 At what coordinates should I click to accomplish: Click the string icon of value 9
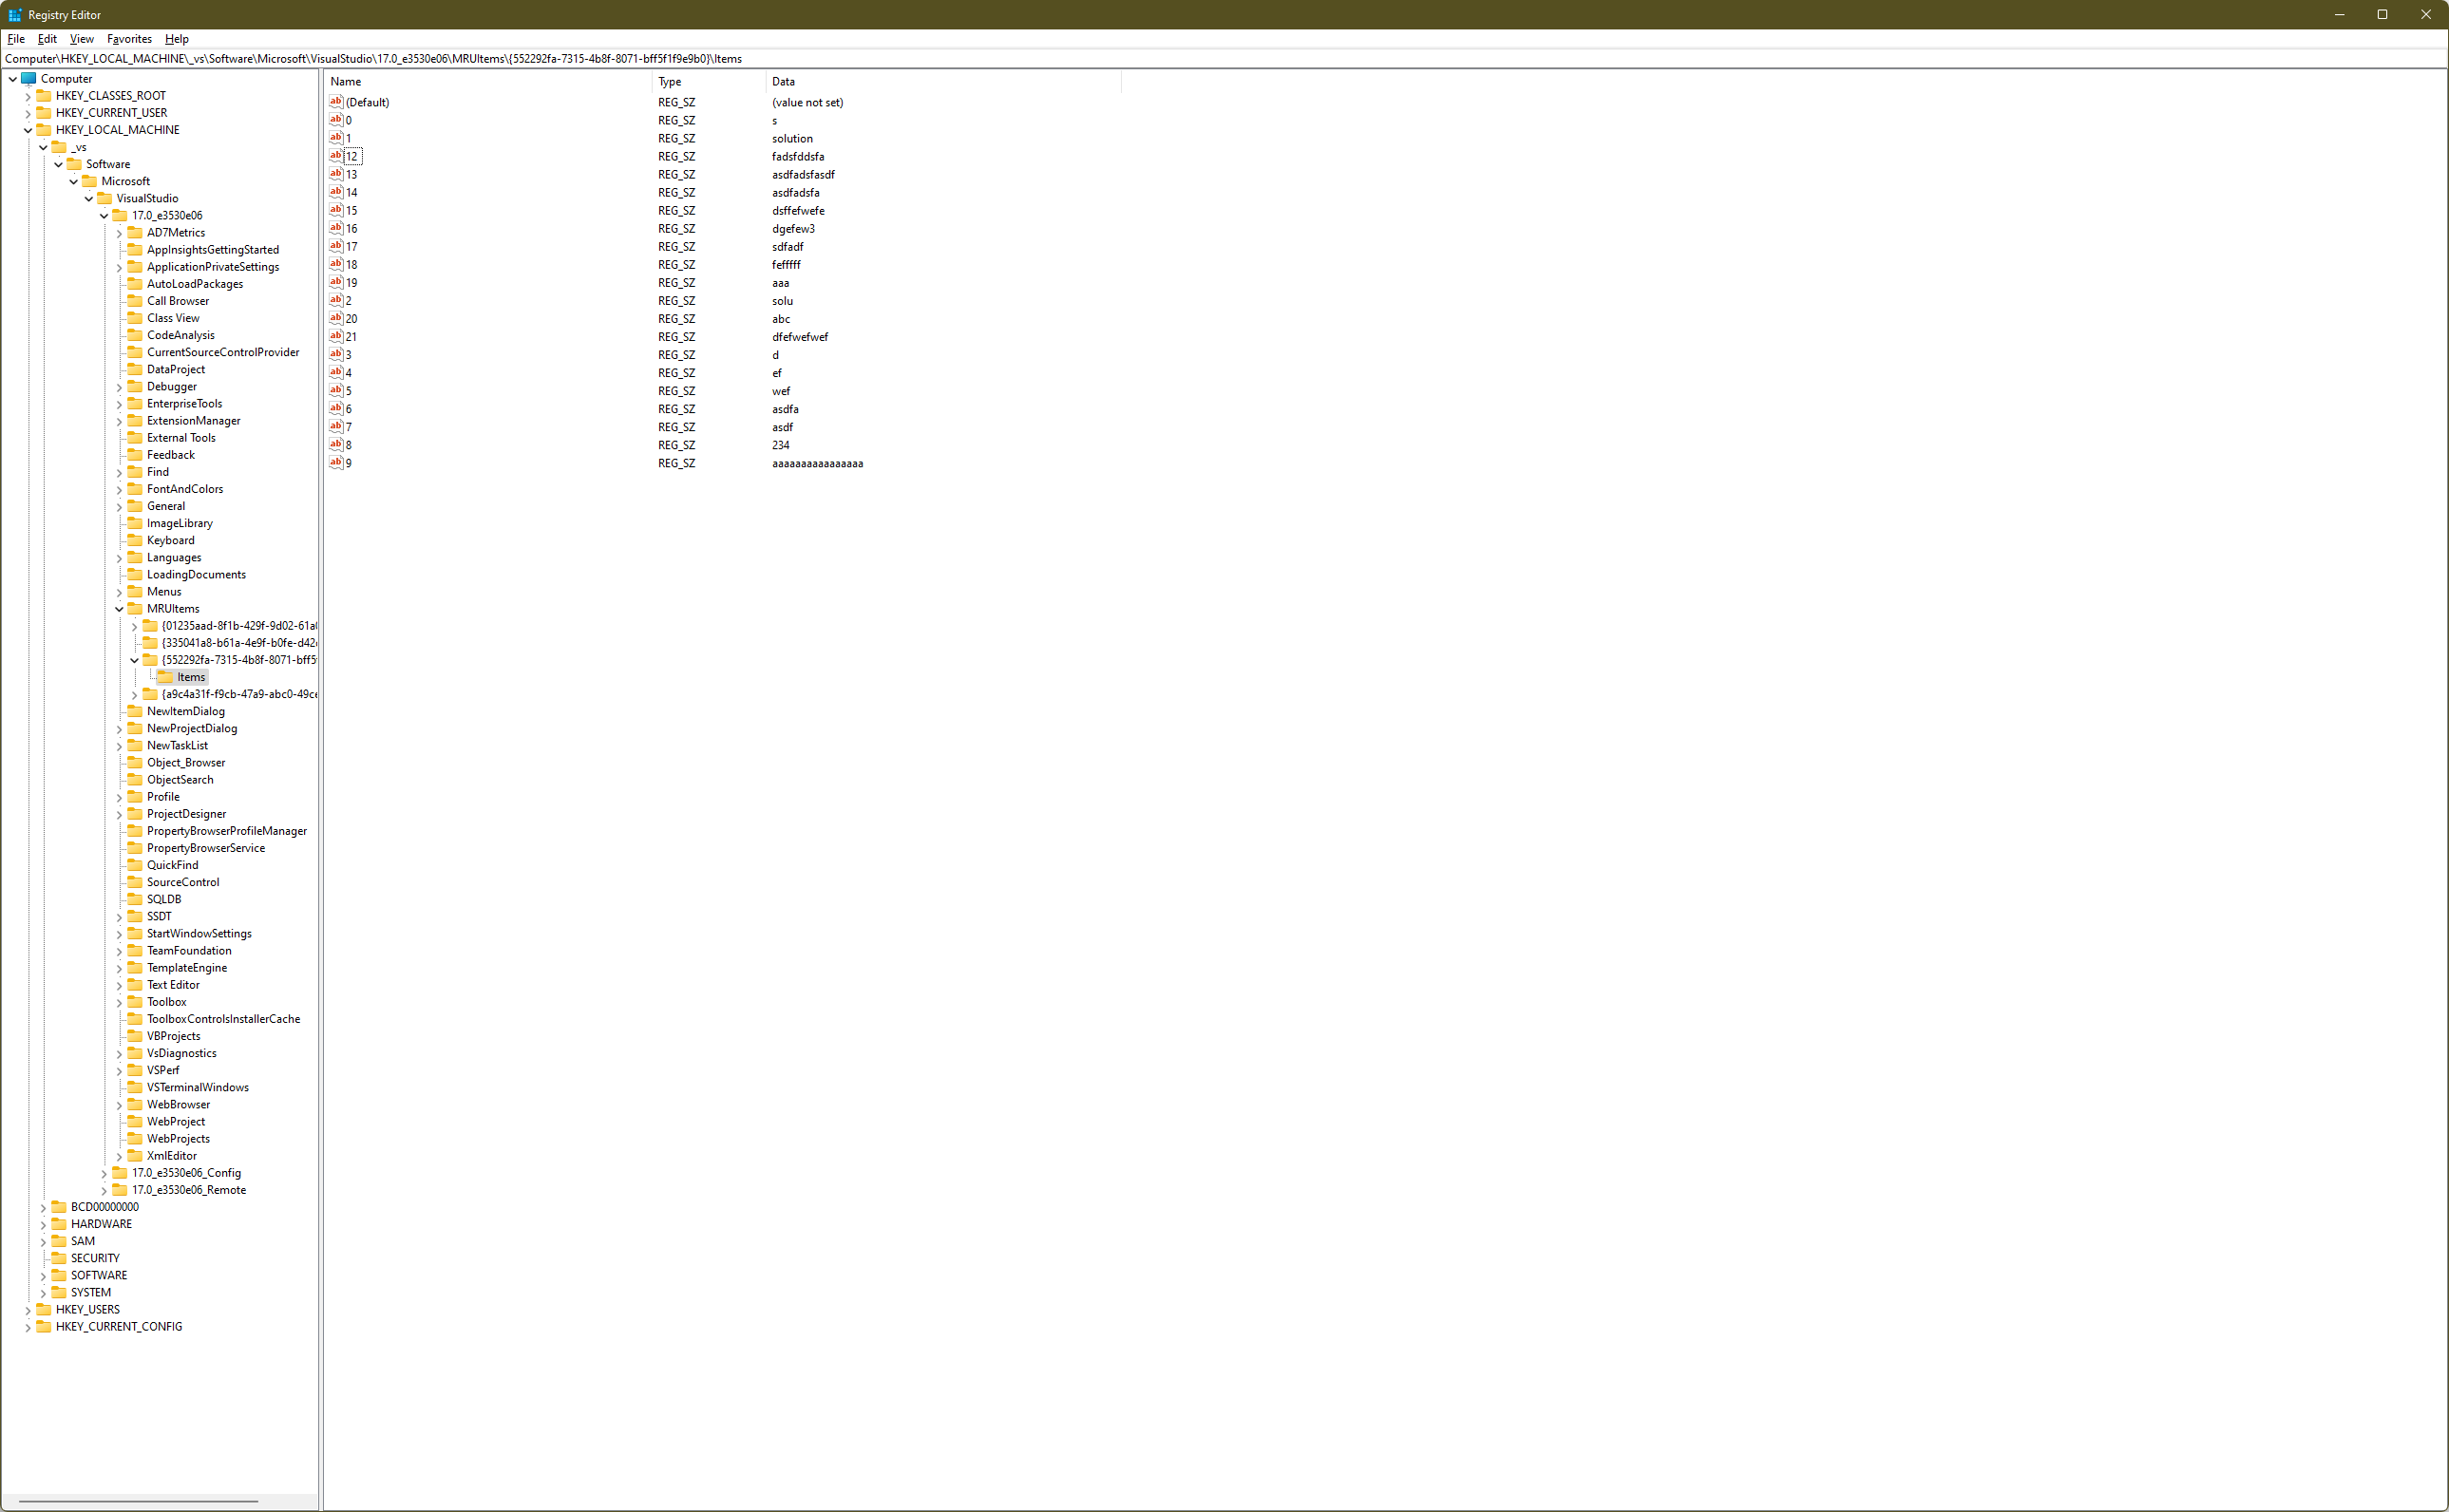(336, 463)
